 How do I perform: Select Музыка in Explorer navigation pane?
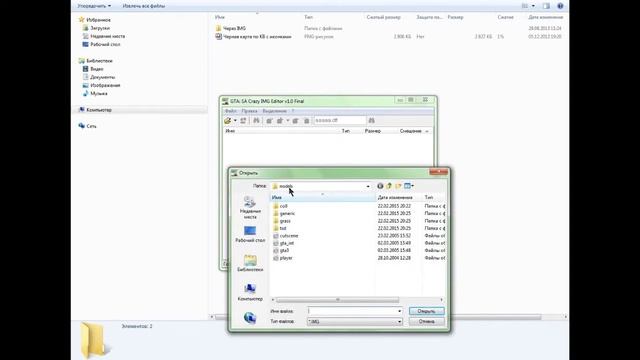pyautogui.click(x=95, y=93)
